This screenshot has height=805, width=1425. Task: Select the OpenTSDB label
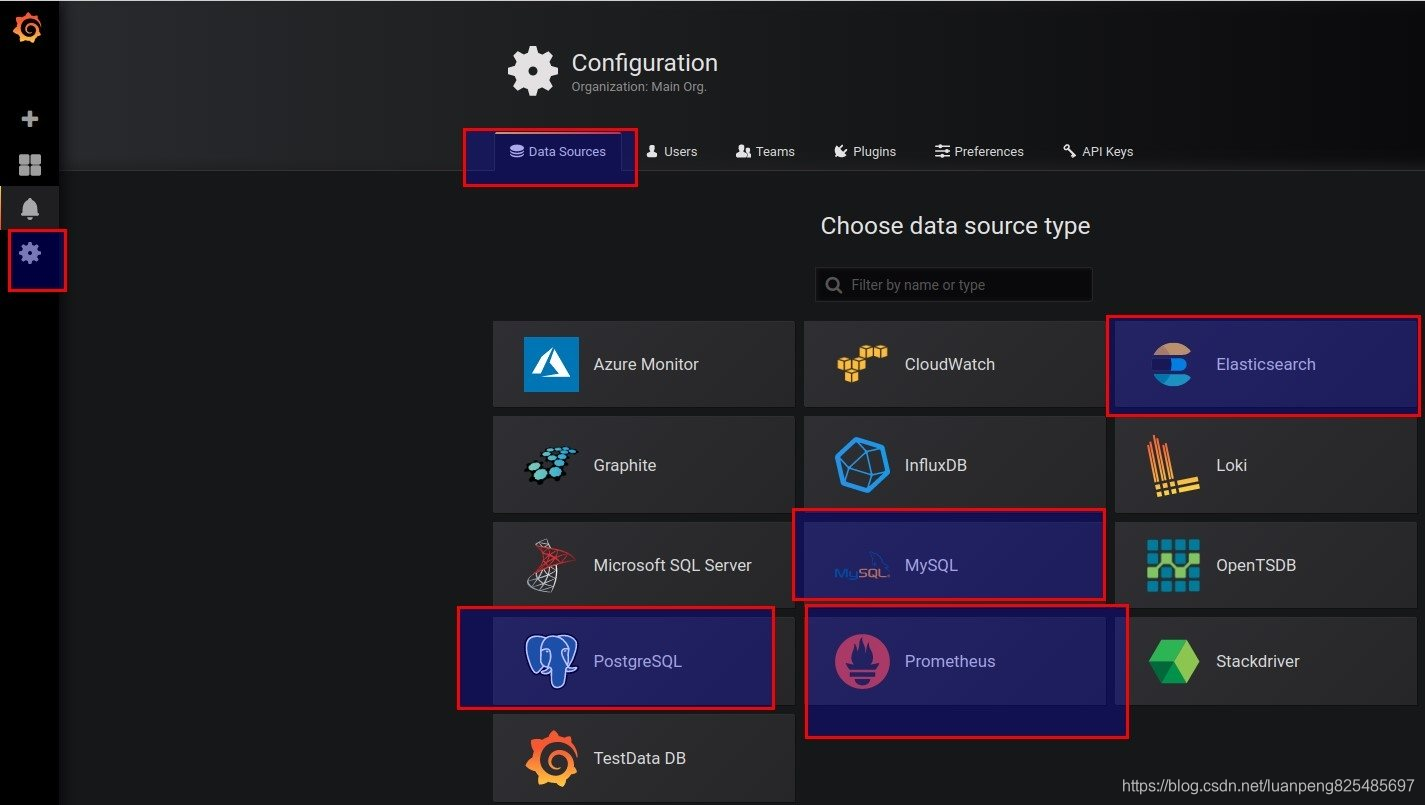coord(1256,565)
